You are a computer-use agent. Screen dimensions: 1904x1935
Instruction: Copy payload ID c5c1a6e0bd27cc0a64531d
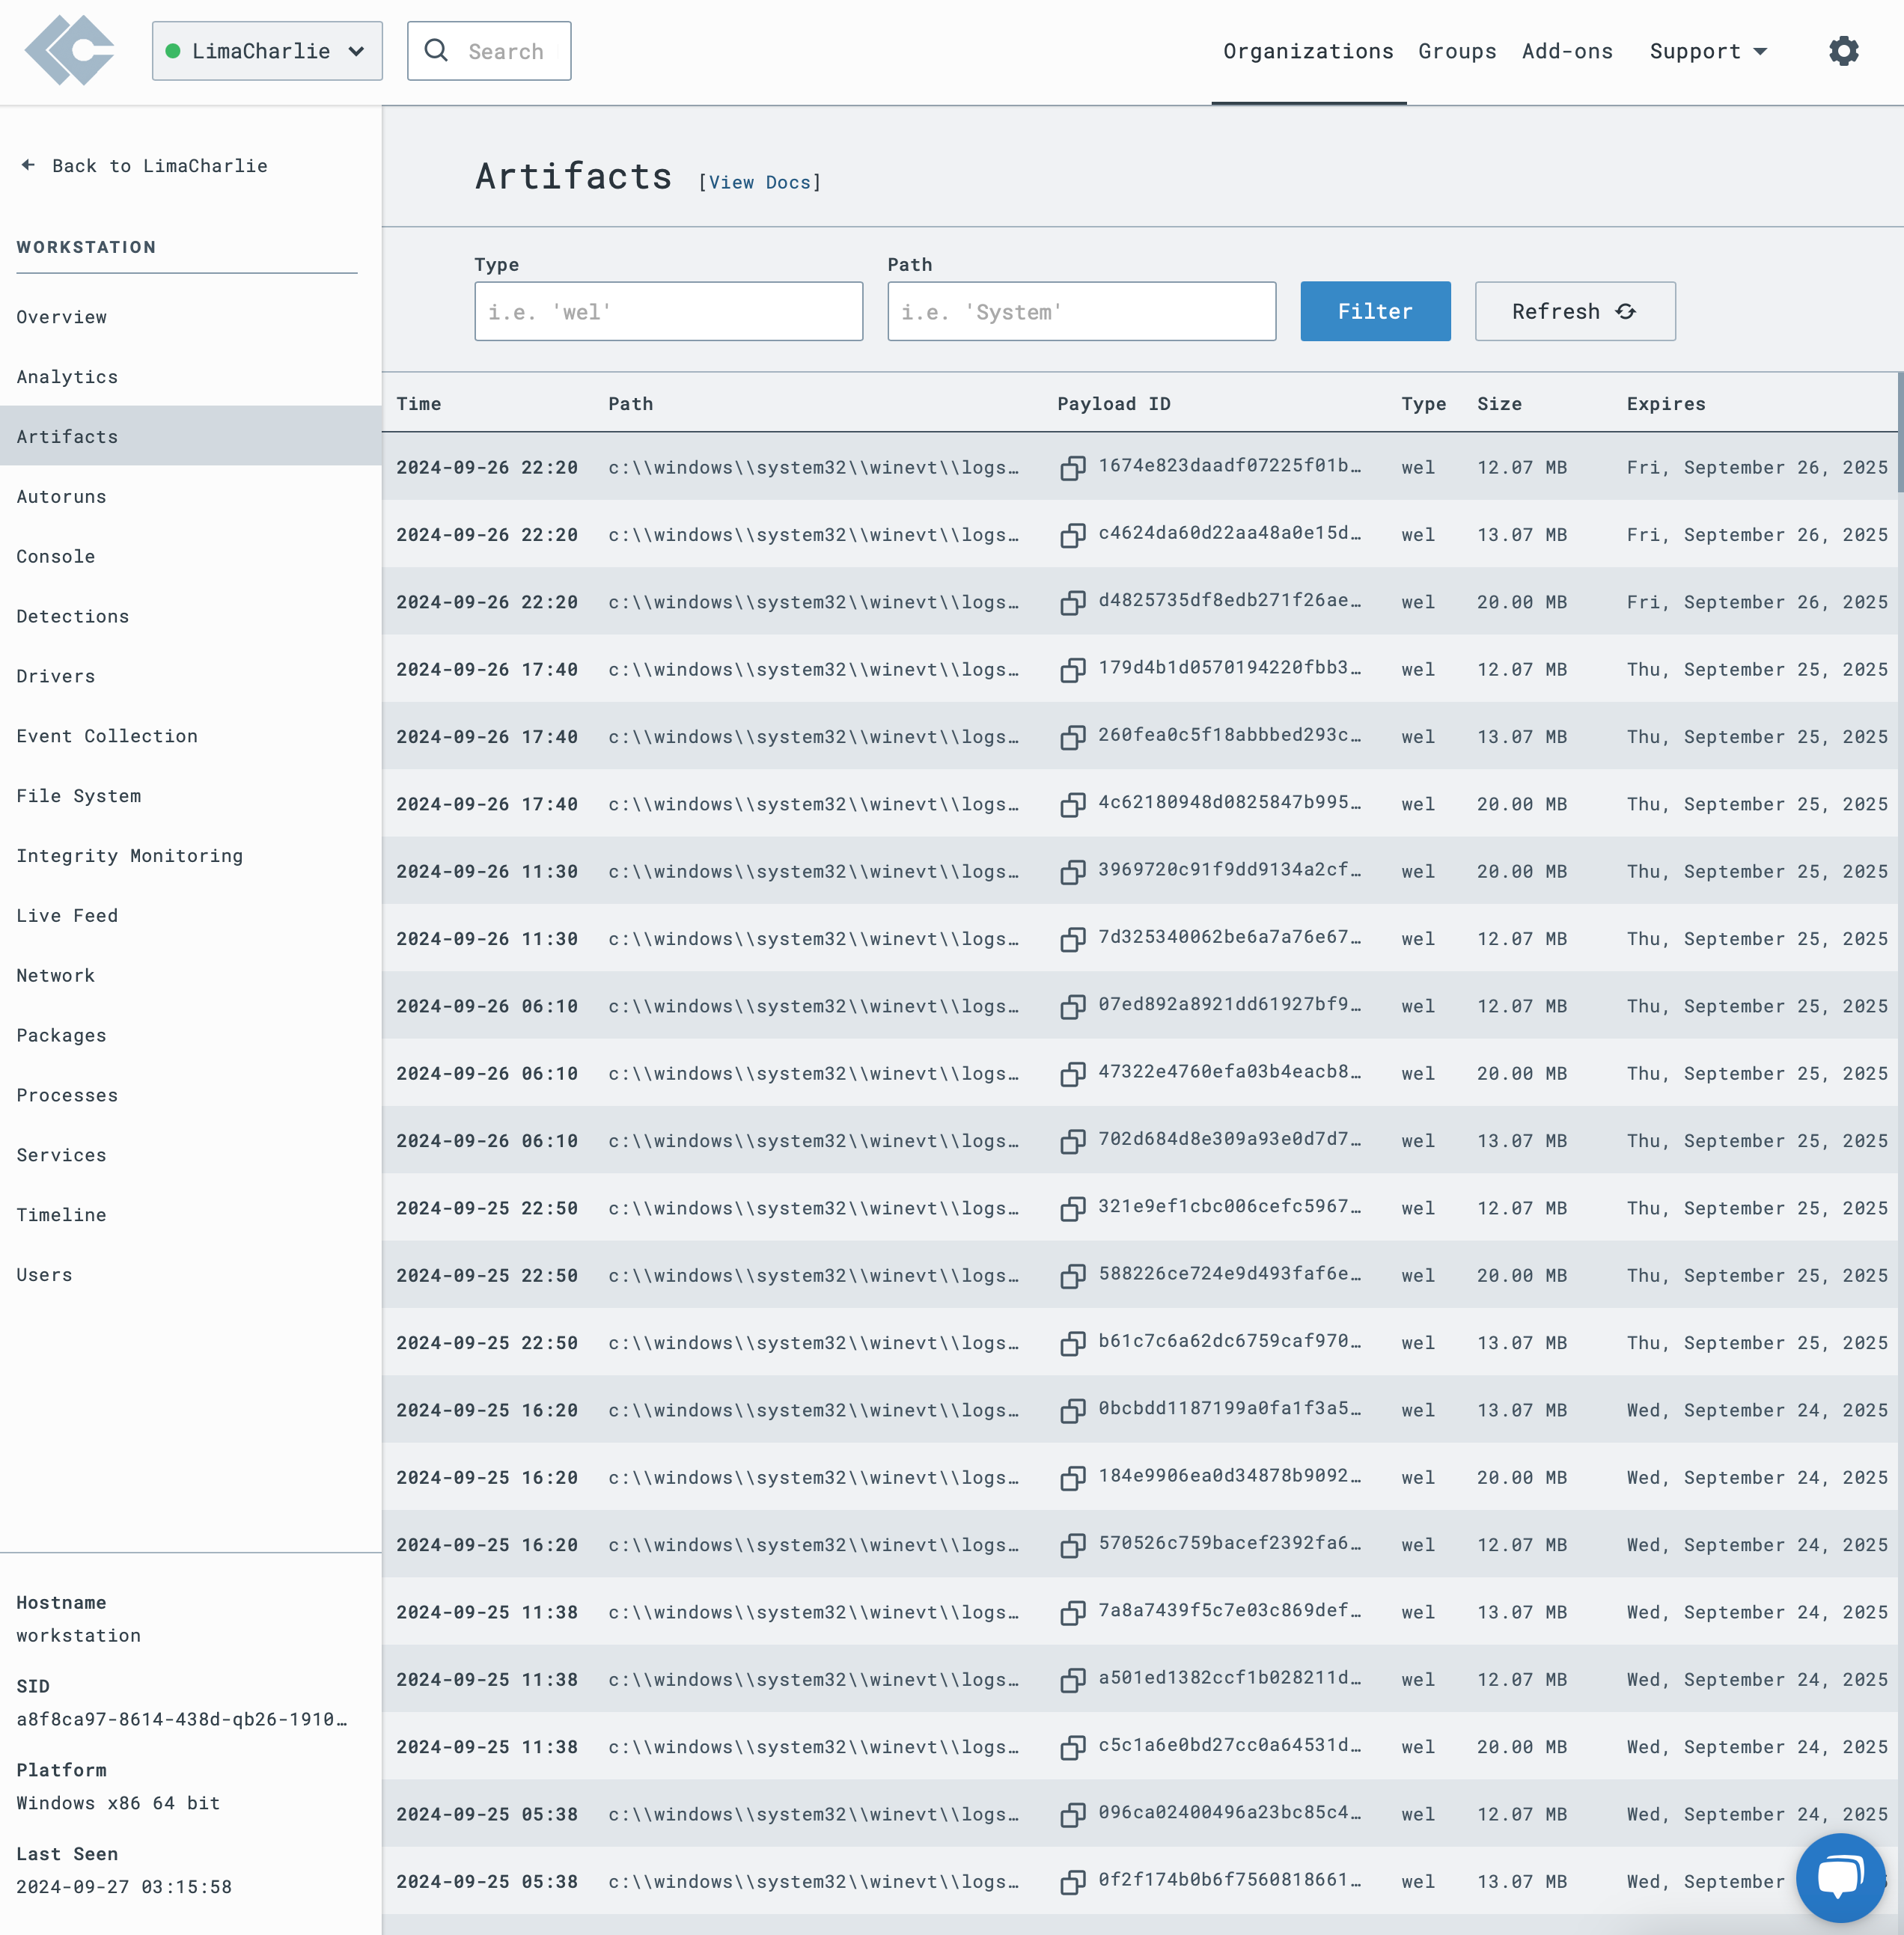point(1073,1747)
